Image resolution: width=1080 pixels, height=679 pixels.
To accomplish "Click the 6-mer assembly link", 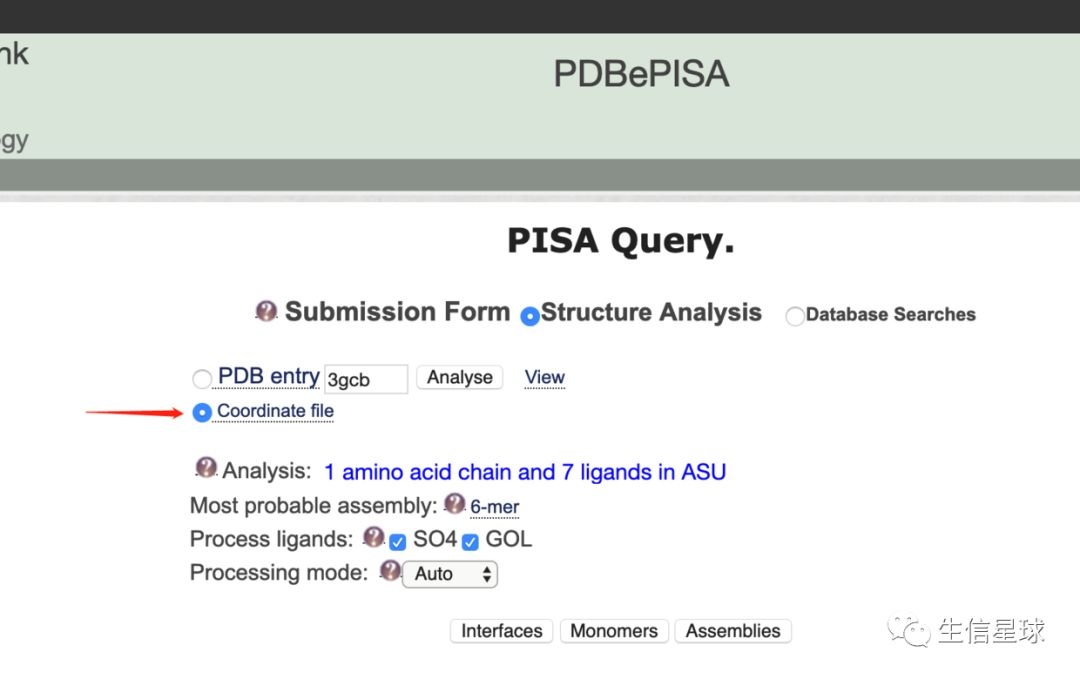I will [495, 507].
